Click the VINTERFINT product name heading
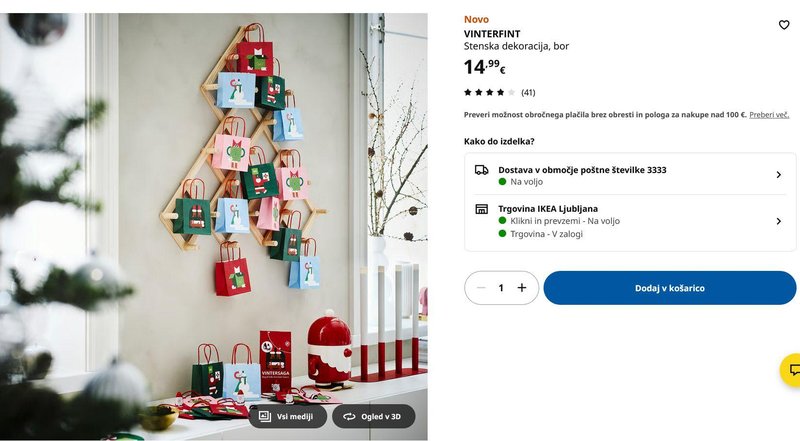Image resolution: width=800 pixels, height=441 pixels. click(492, 34)
